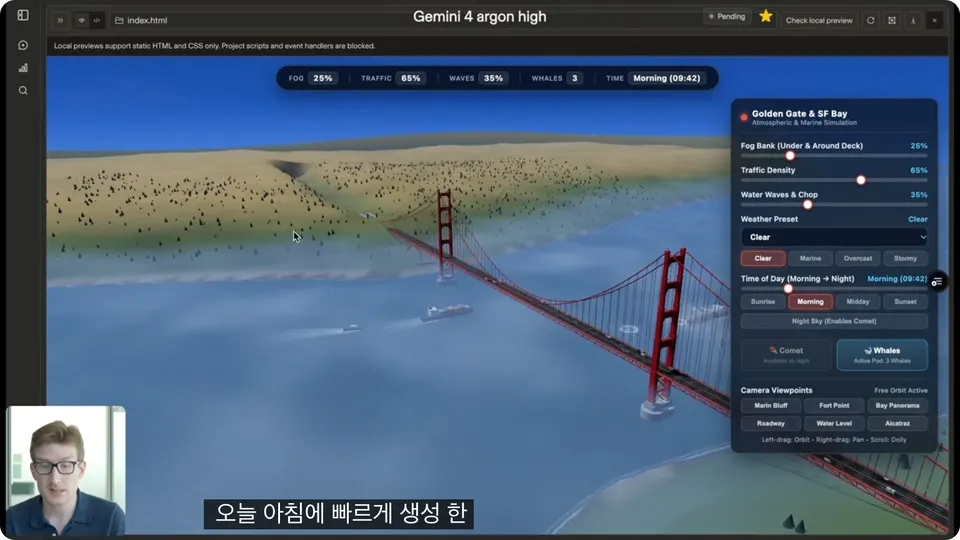Select Sunset time of day
This screenshot has height=540, width=960.
(905, 302)
